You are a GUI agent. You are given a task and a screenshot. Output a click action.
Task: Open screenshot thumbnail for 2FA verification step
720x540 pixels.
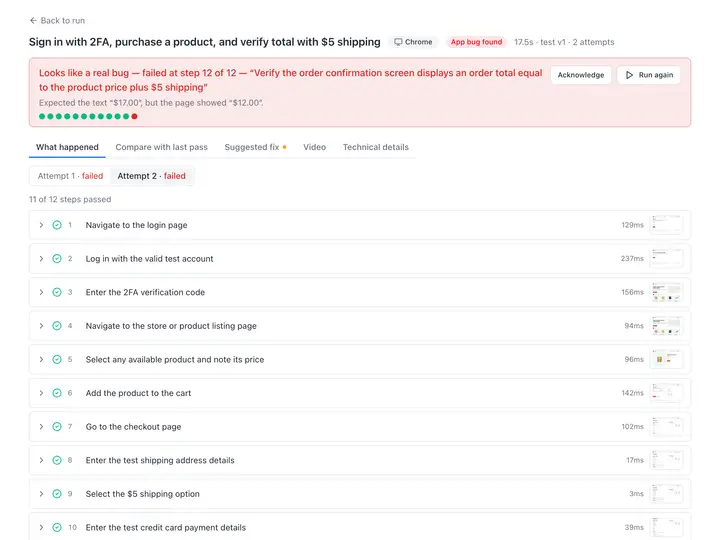(667, 292)
